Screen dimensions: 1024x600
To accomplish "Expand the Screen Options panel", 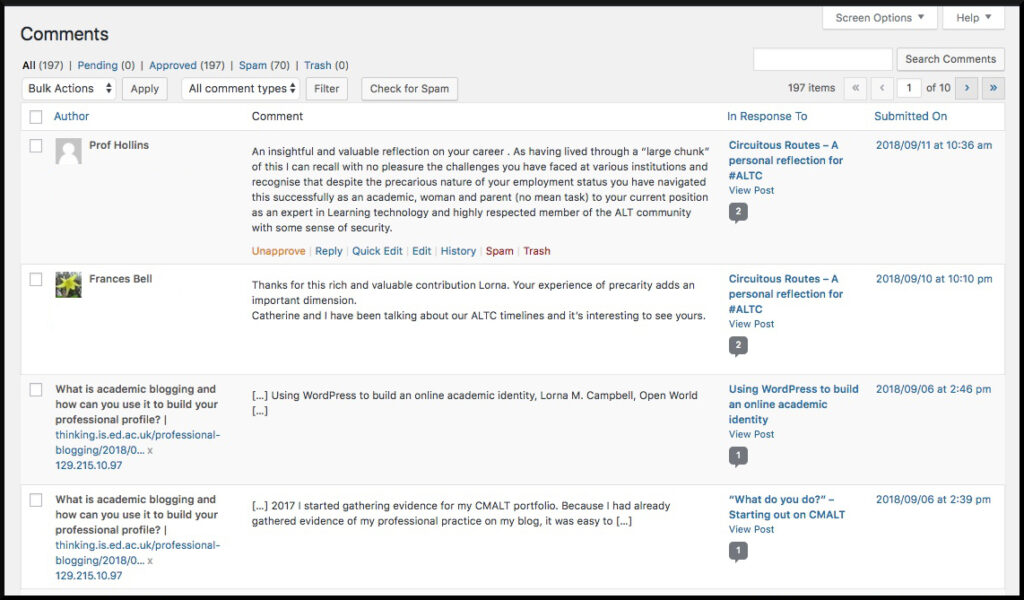I will coord(880,18).
